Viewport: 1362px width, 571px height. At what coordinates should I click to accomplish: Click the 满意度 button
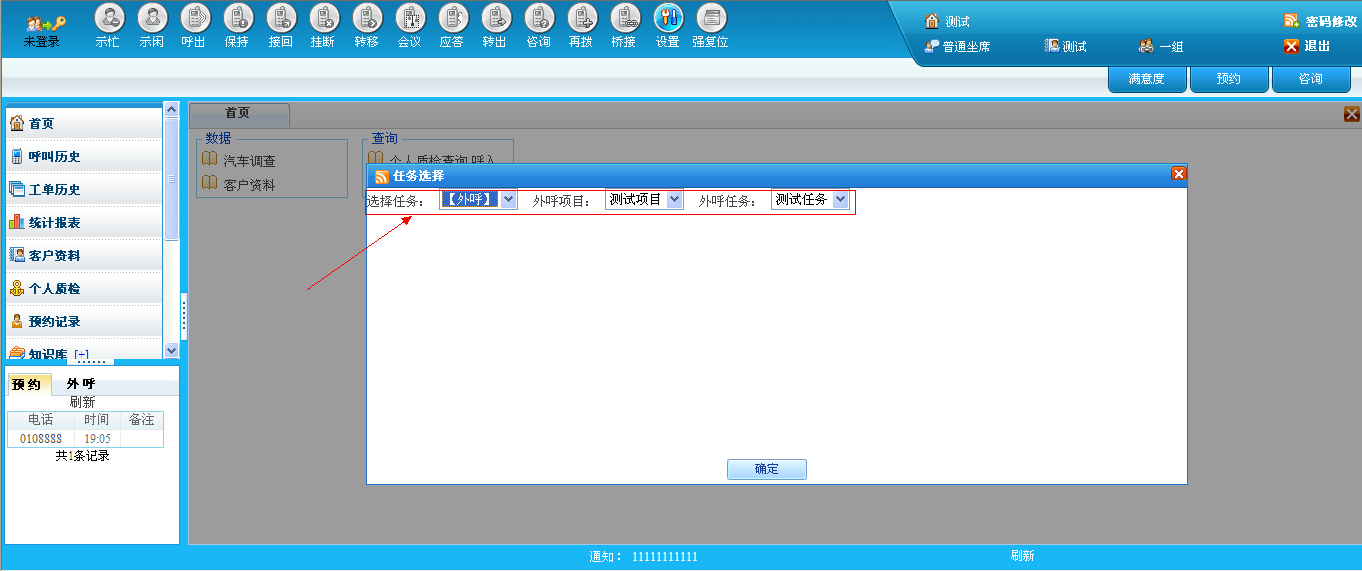(x=1146, y=79)
